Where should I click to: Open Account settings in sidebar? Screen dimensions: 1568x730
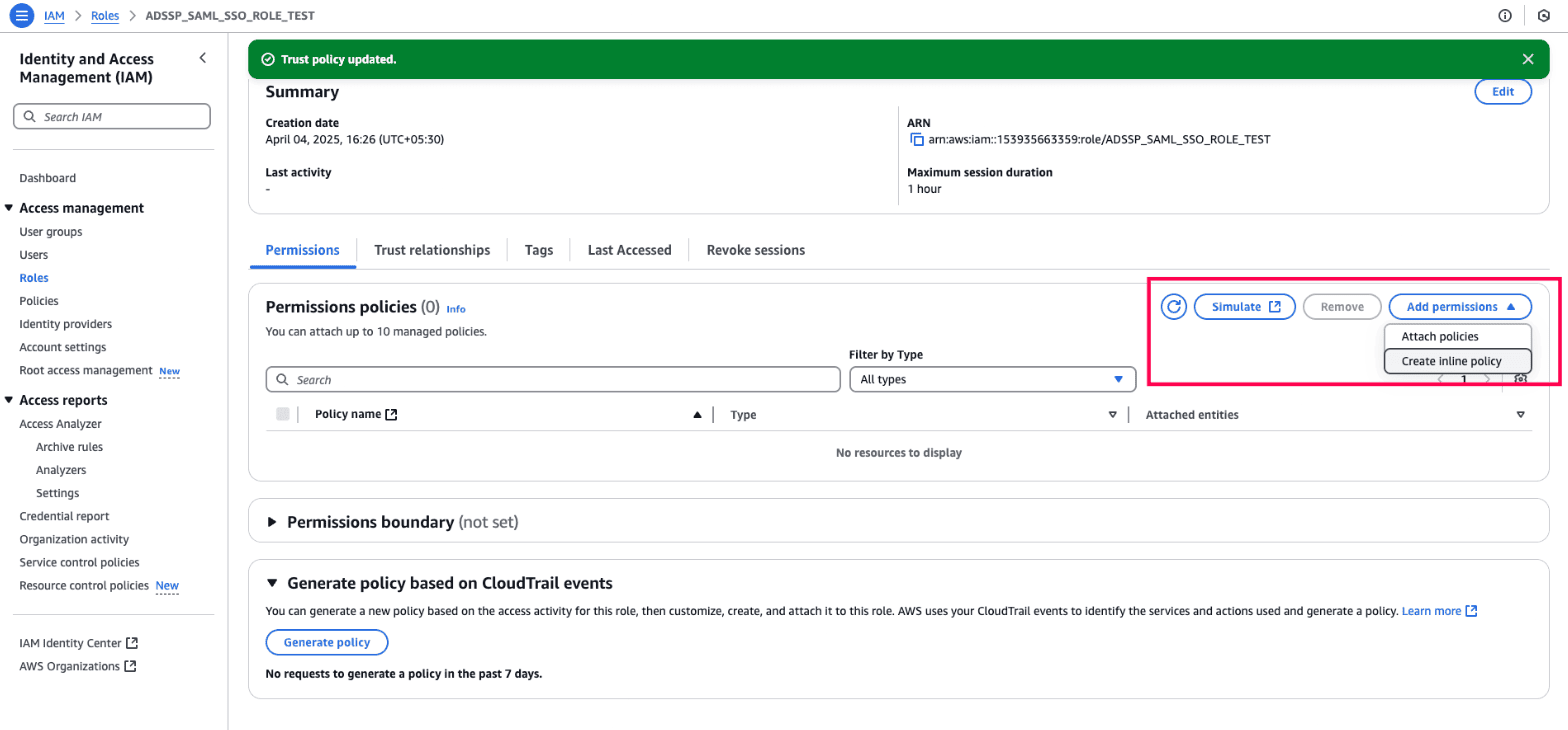point(63,347)
